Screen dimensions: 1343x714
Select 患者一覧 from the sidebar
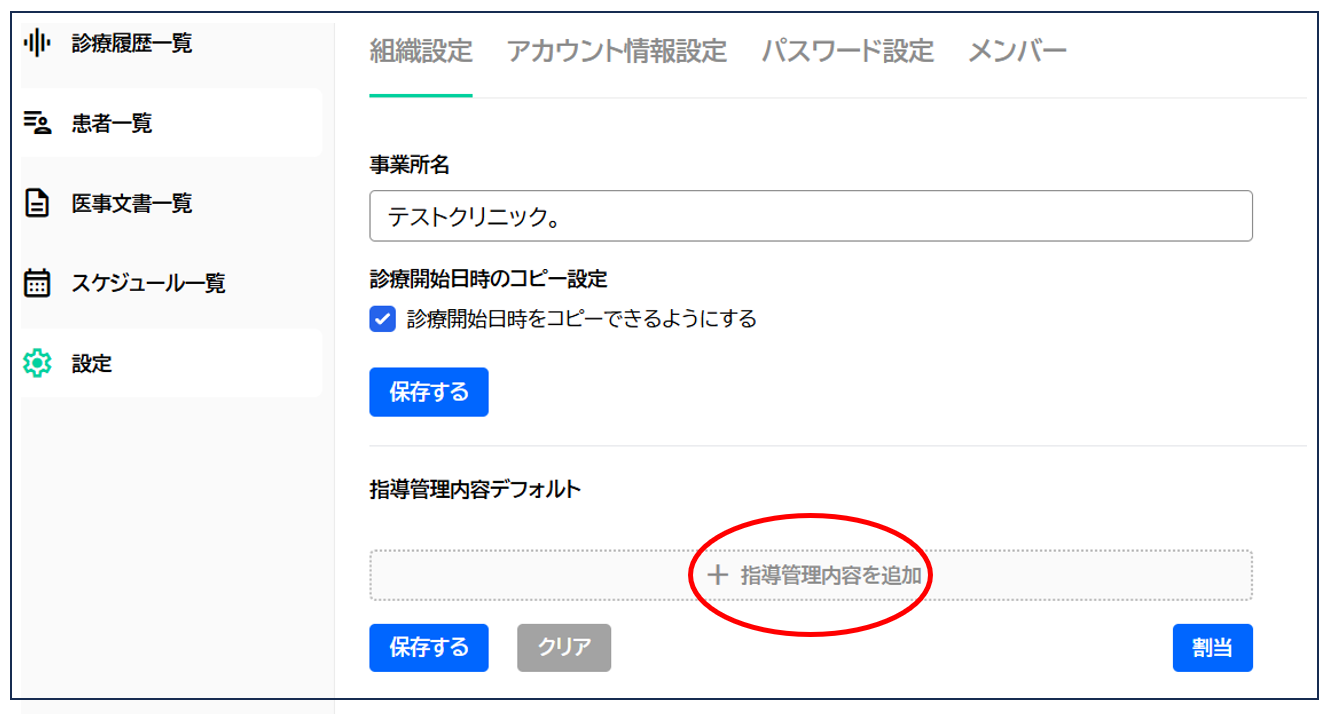tap(112, 123)
